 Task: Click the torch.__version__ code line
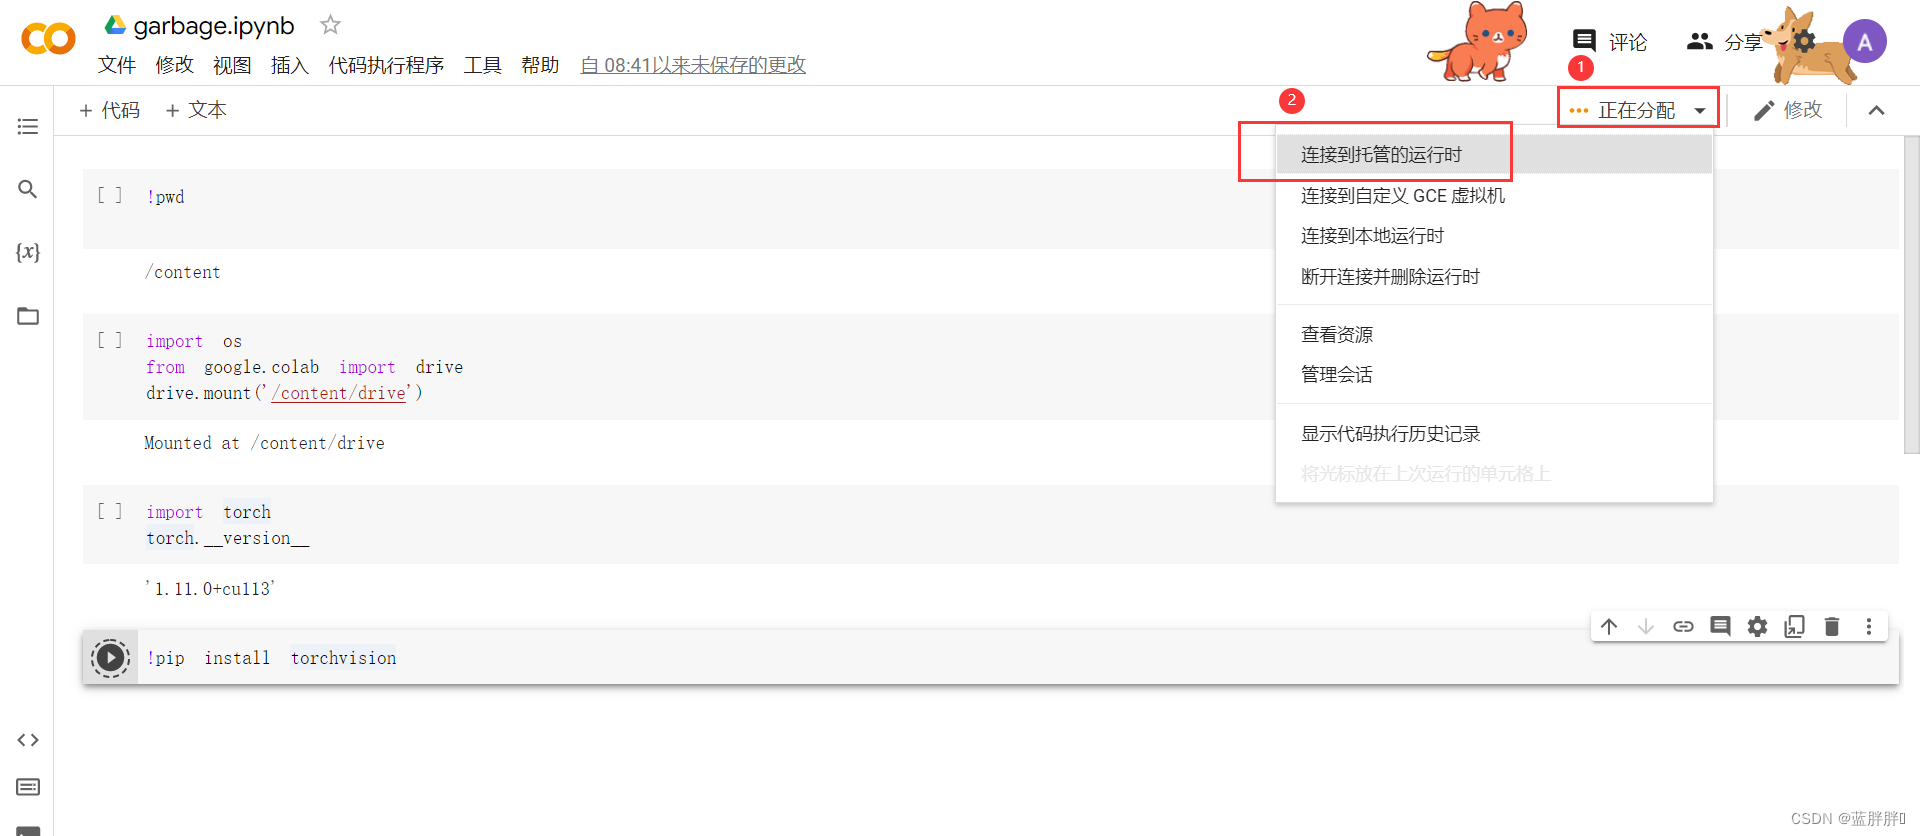[x=228, y=538]
